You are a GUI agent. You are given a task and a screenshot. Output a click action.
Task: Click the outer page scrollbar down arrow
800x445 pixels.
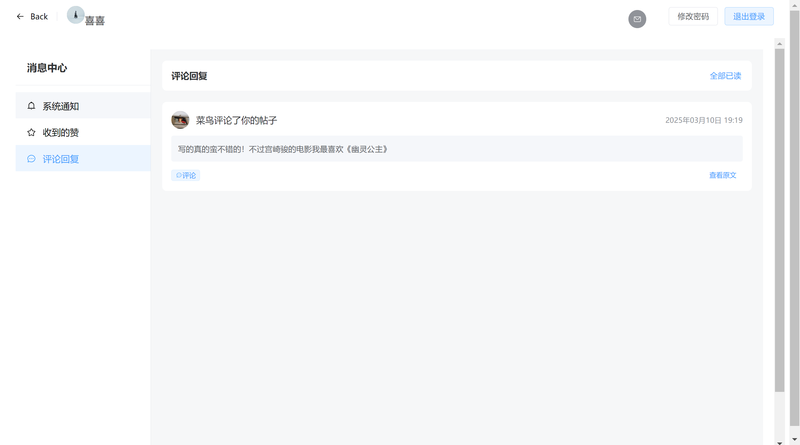pos(794,439)
